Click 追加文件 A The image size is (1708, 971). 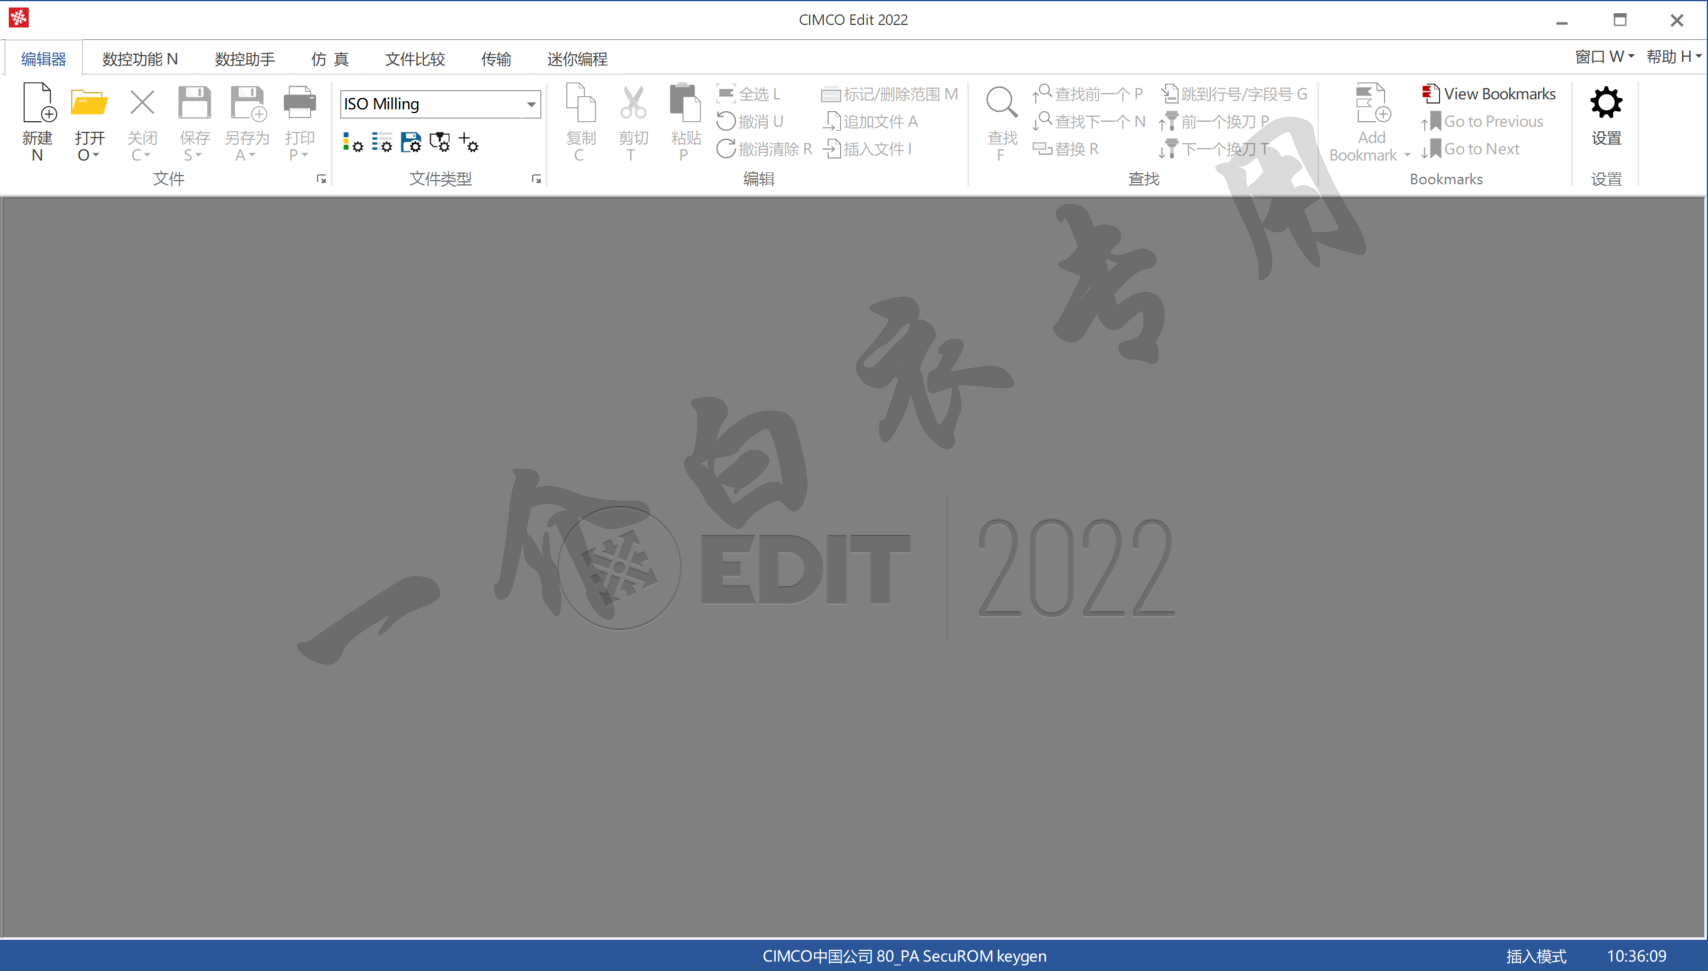[870, 121]
